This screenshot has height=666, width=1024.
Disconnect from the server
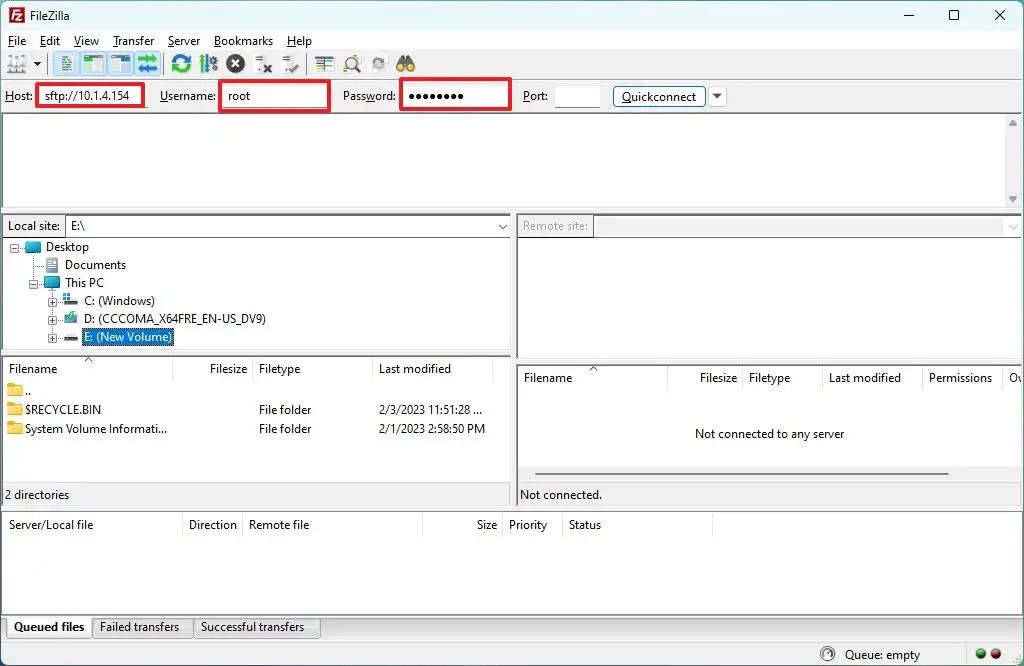pos(265,63)
